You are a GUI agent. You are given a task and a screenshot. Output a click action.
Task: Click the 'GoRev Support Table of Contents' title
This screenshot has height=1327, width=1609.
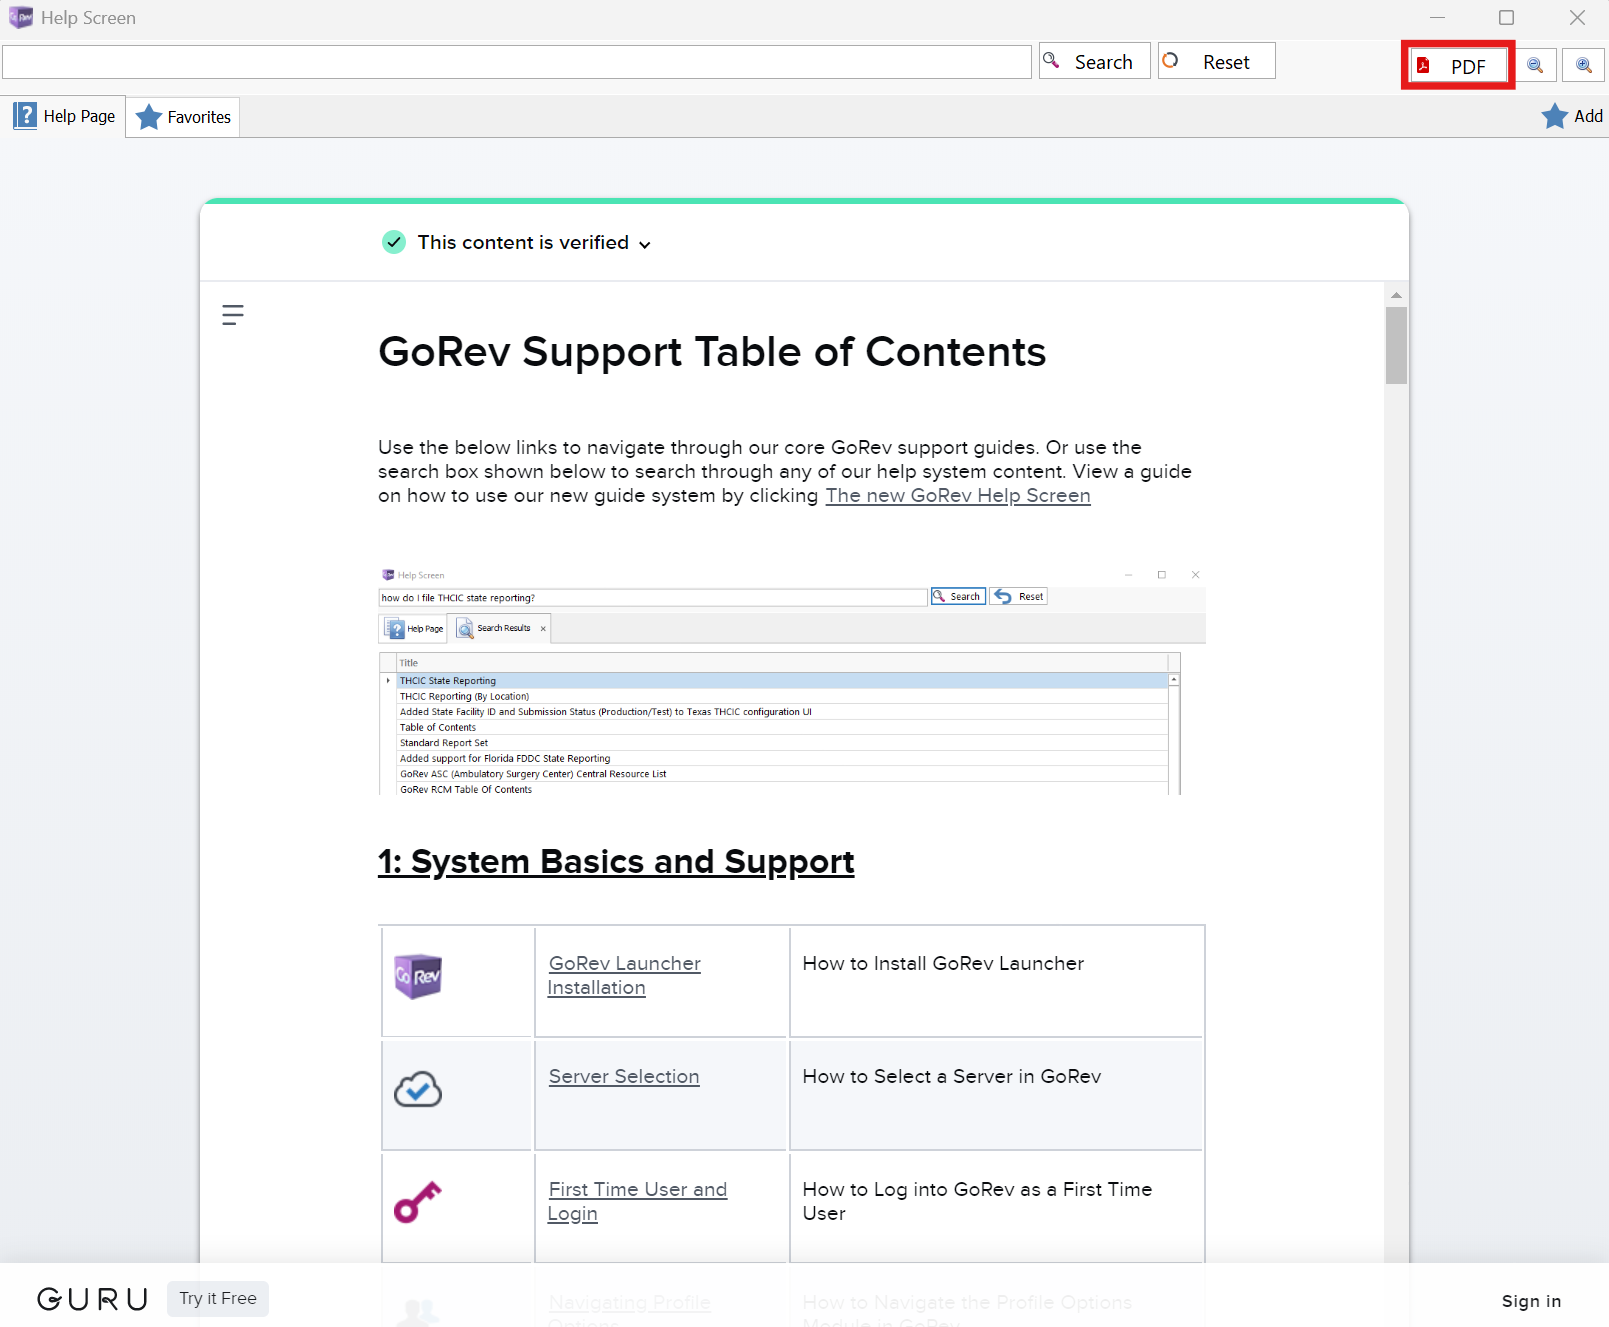[x=712, y=352]
